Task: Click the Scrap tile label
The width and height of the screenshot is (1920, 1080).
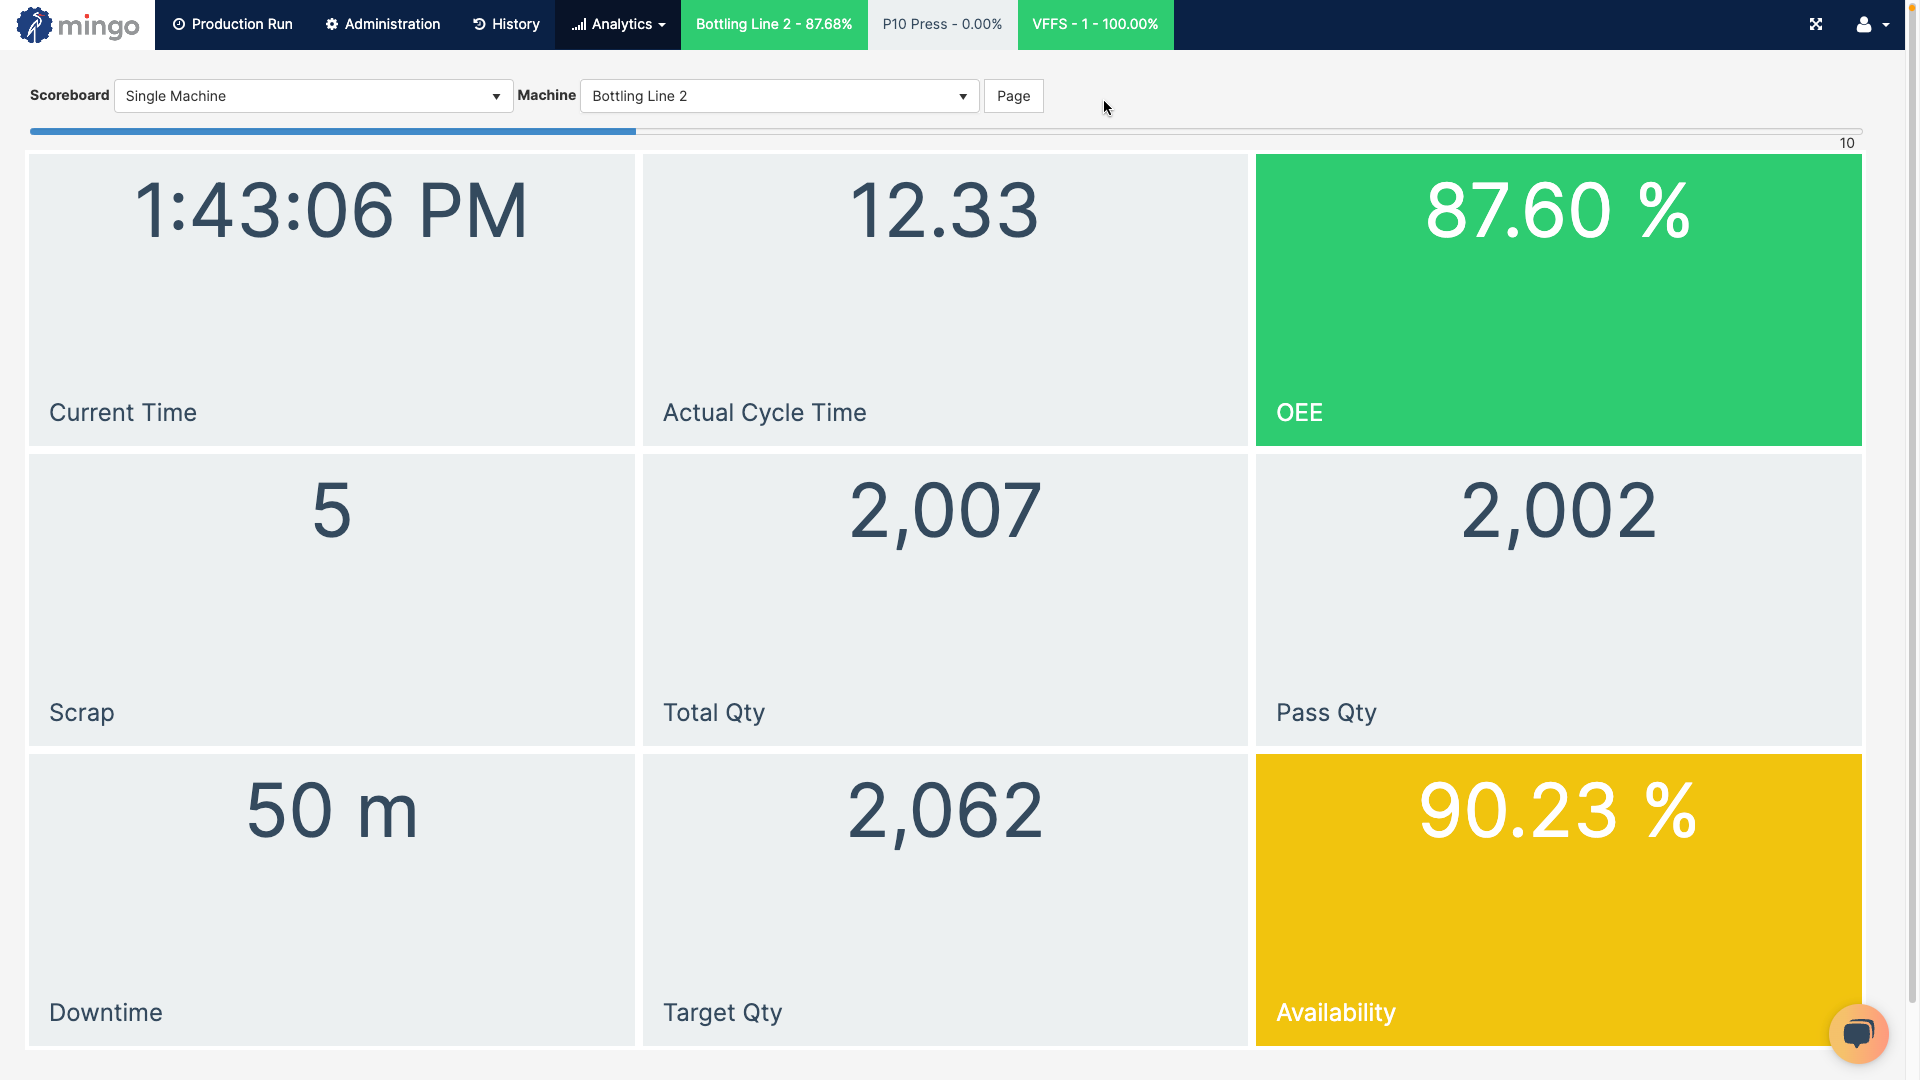Action: tap(82, 712)
